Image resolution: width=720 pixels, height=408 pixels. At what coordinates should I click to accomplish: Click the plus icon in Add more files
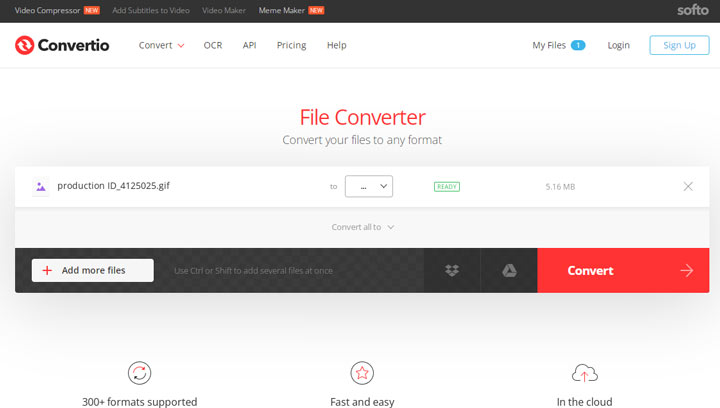47,270
